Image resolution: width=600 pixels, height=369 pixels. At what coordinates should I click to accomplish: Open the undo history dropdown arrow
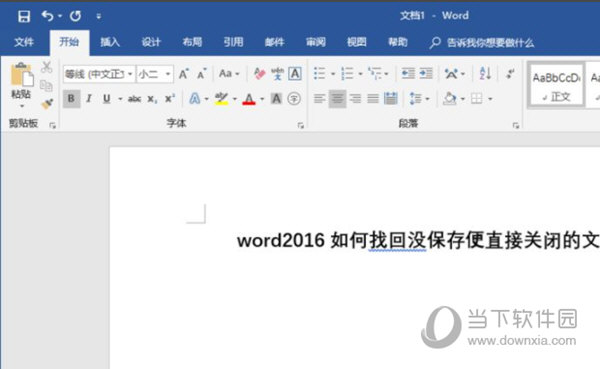(x=60, y=16)
